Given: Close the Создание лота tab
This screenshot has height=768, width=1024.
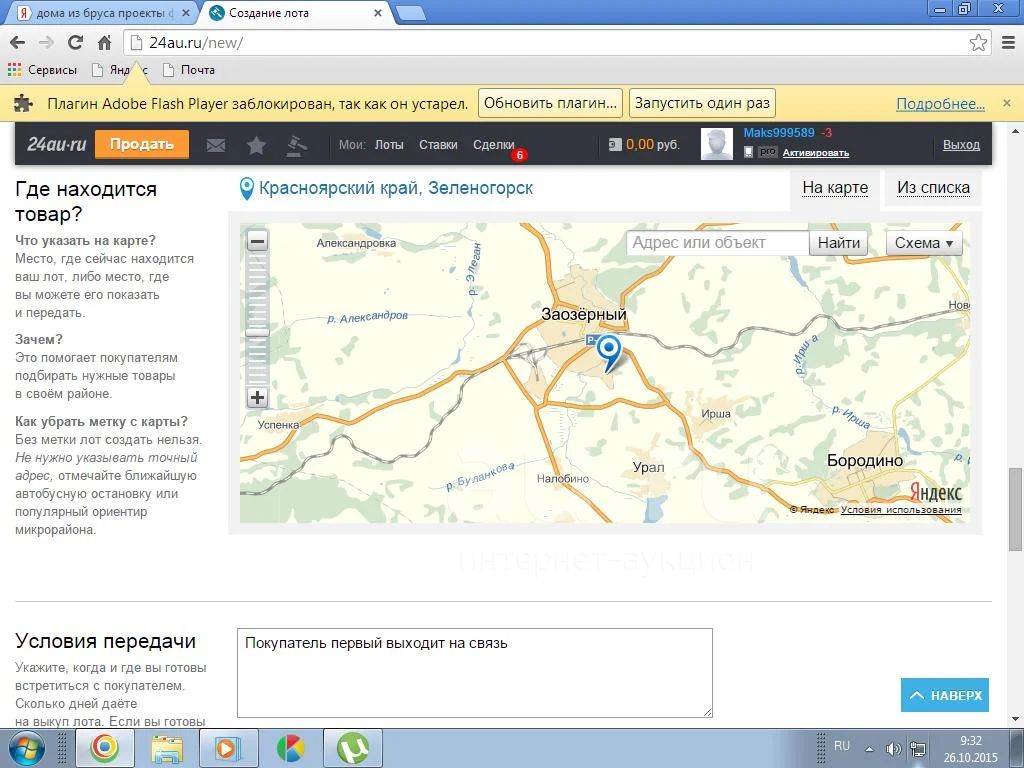Looking at the screenshot, I should click(377, 13).
